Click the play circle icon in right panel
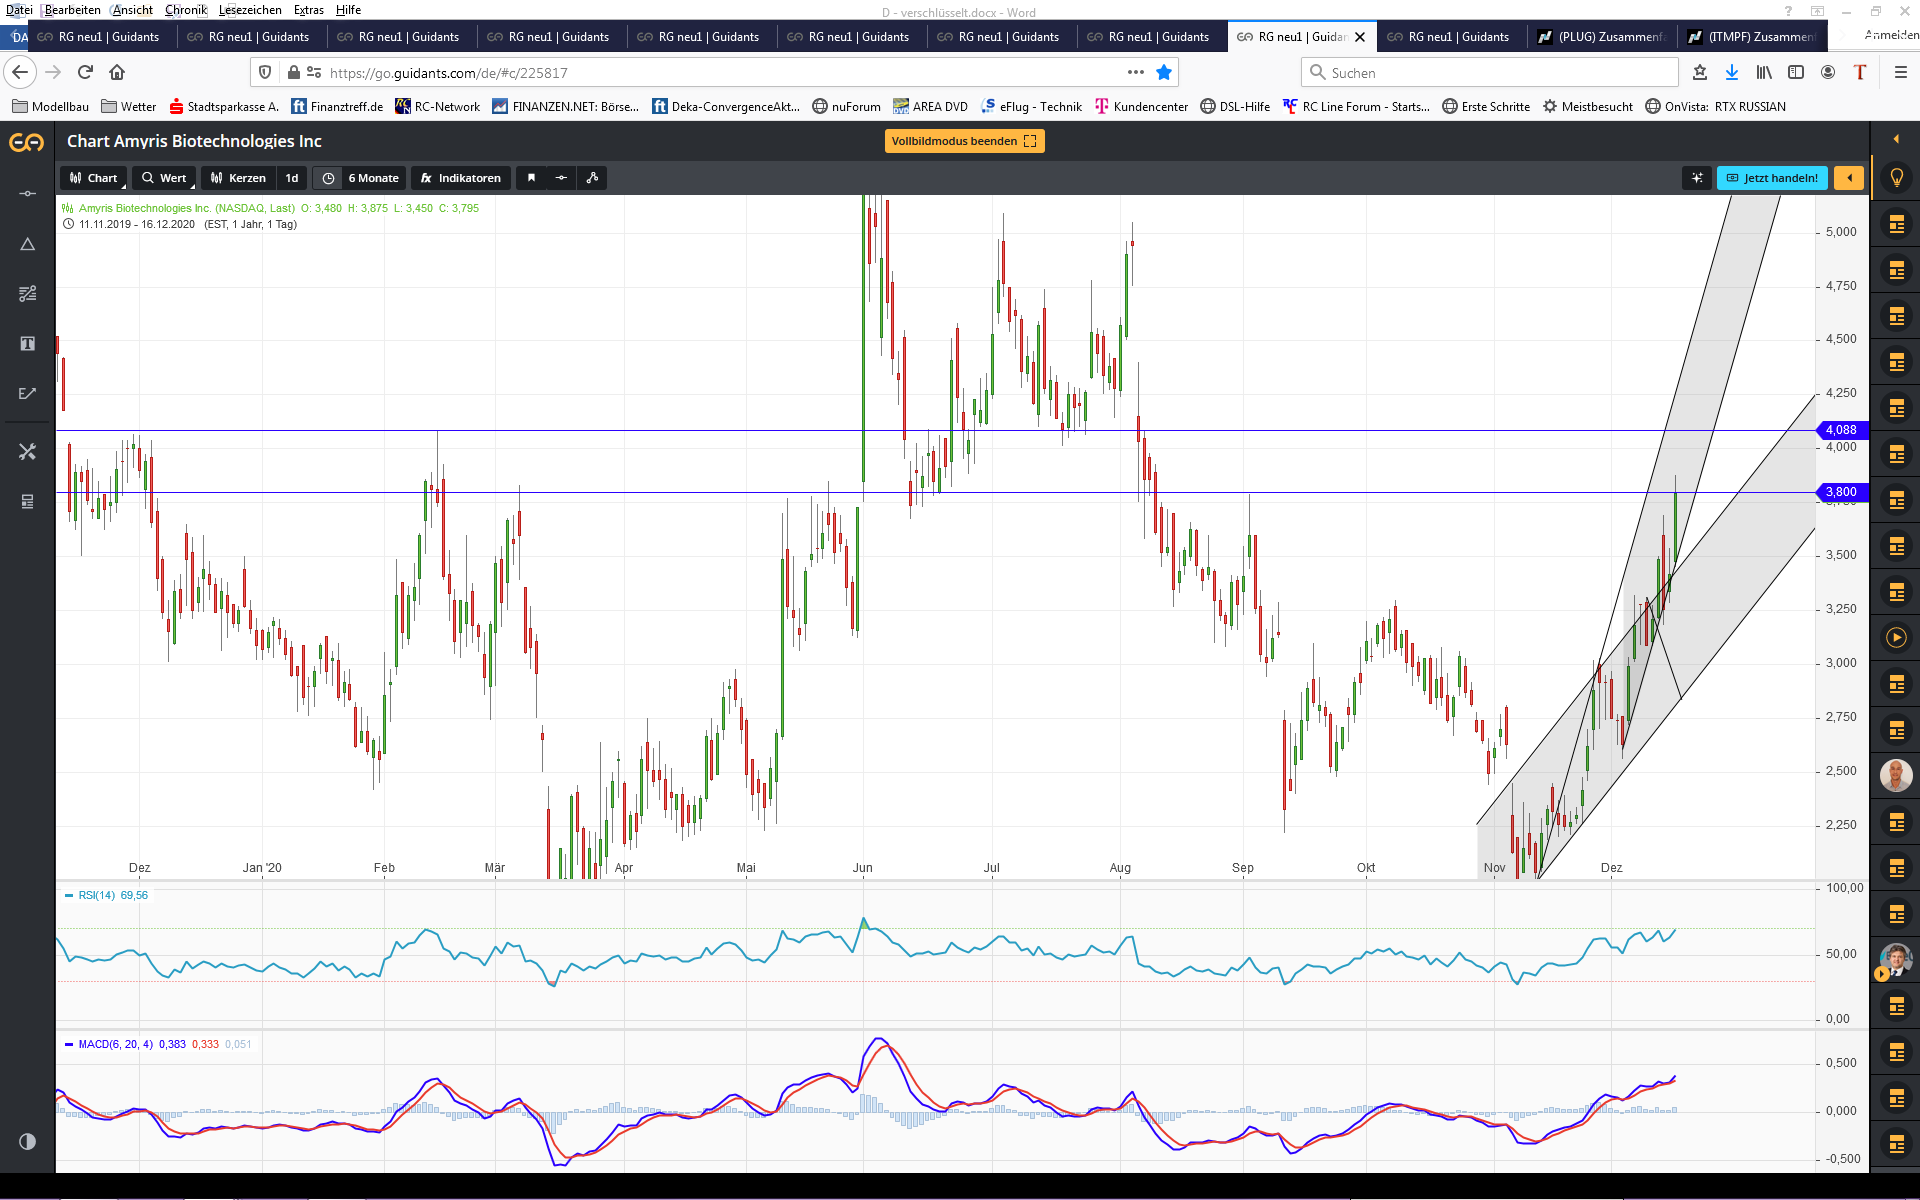The height and width of the screenshot is (1200, 1920). tap(1896, 638)
